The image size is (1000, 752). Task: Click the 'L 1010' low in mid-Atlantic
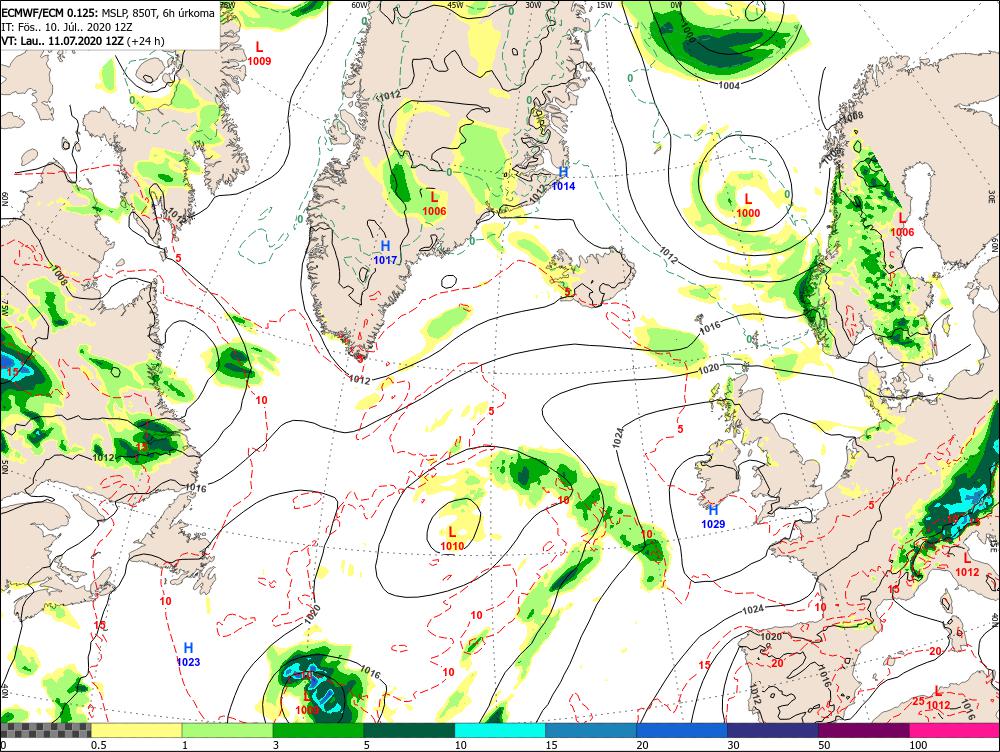point(452,539)
